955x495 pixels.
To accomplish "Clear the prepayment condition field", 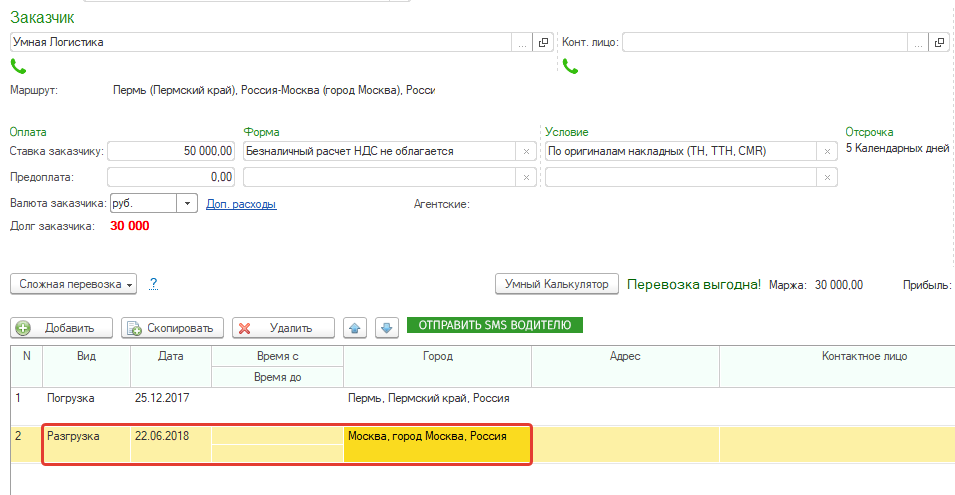I will coord(827,178).
